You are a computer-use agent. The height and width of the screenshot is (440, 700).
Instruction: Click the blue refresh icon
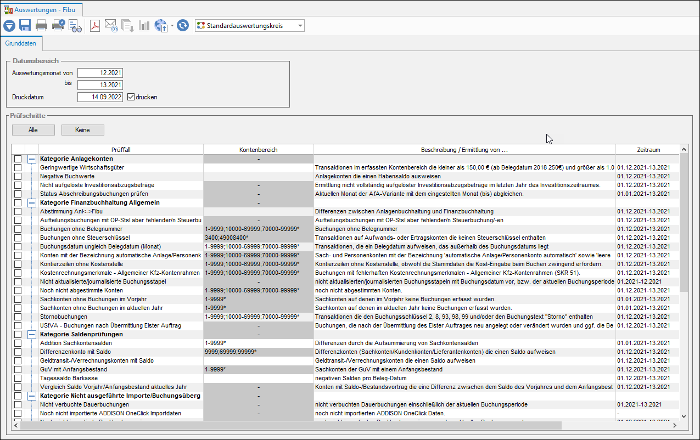(x=183, y=25)
